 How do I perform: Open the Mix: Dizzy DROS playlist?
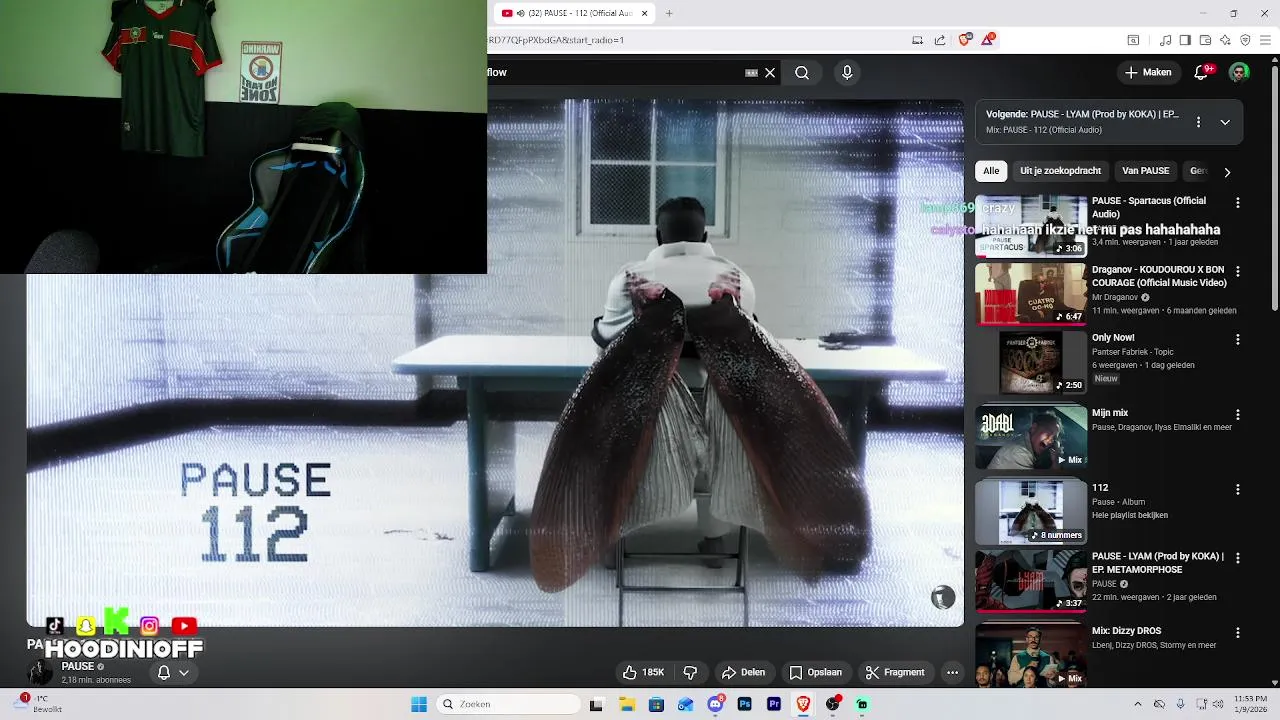click(1031, 655)
